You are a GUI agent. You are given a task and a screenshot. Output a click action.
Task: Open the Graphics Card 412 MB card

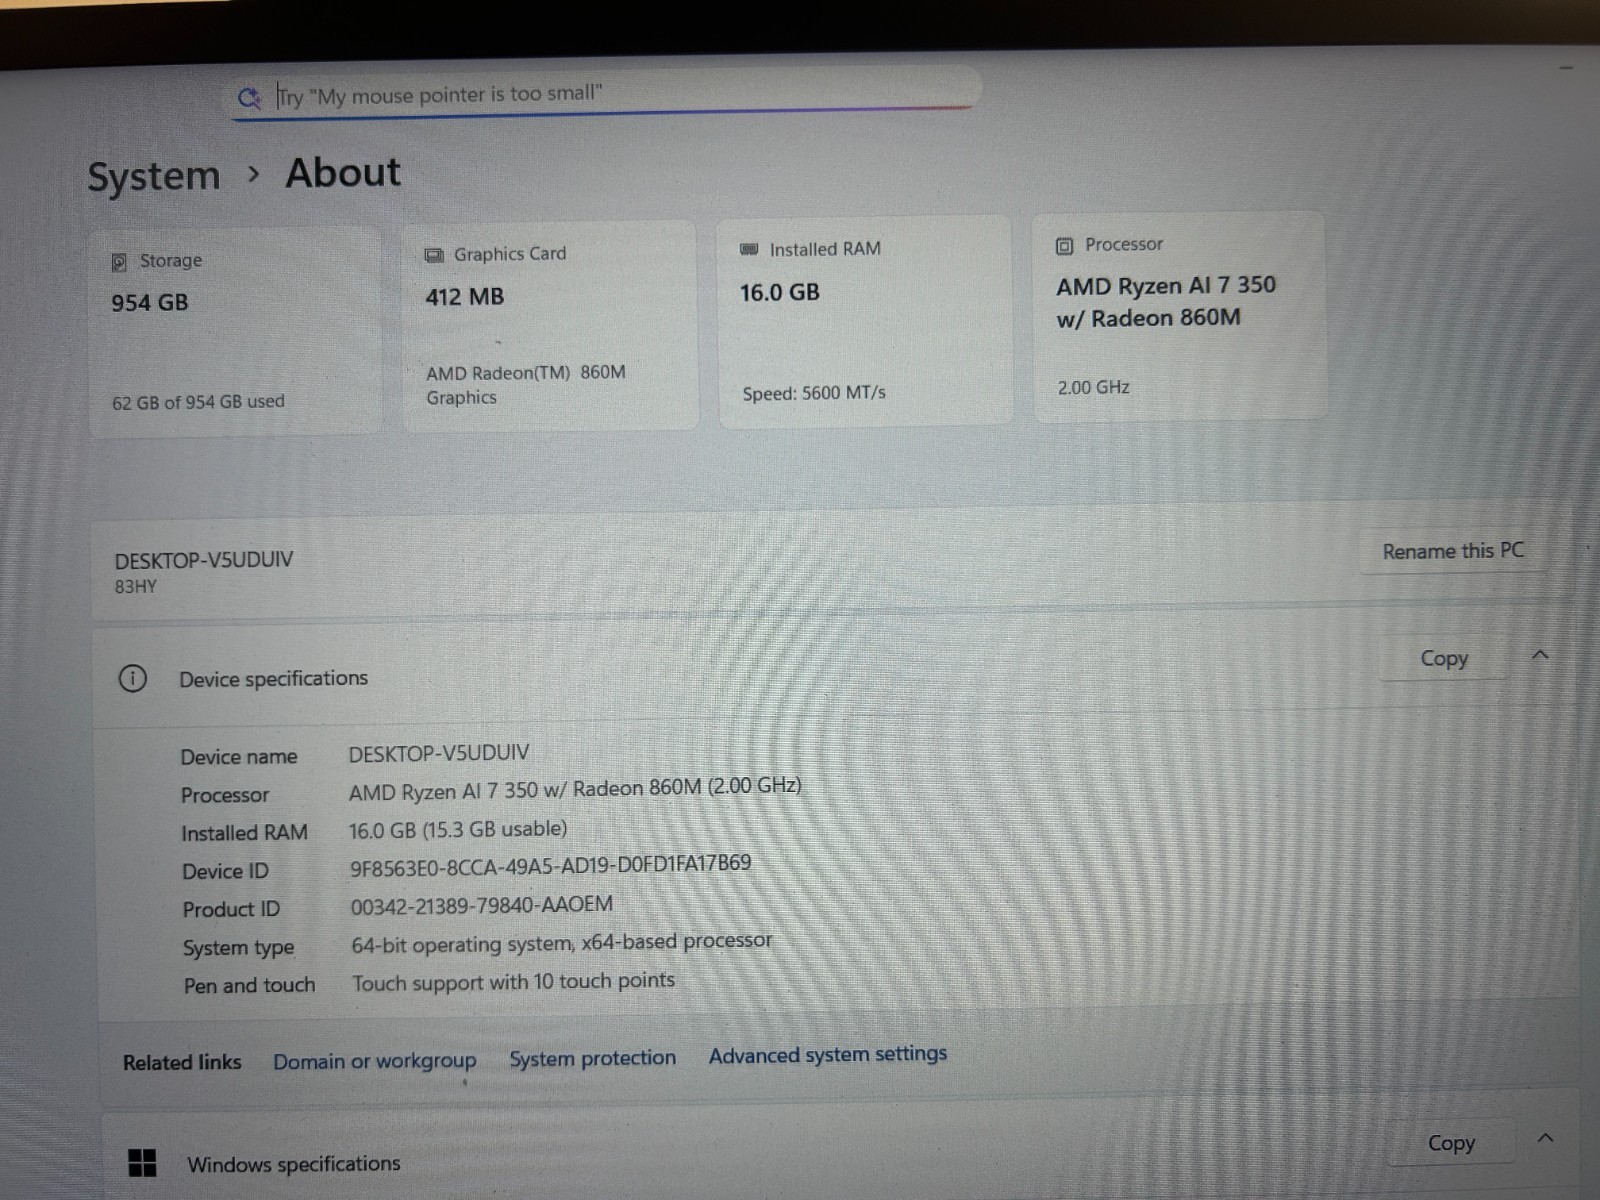coord(550,326)
